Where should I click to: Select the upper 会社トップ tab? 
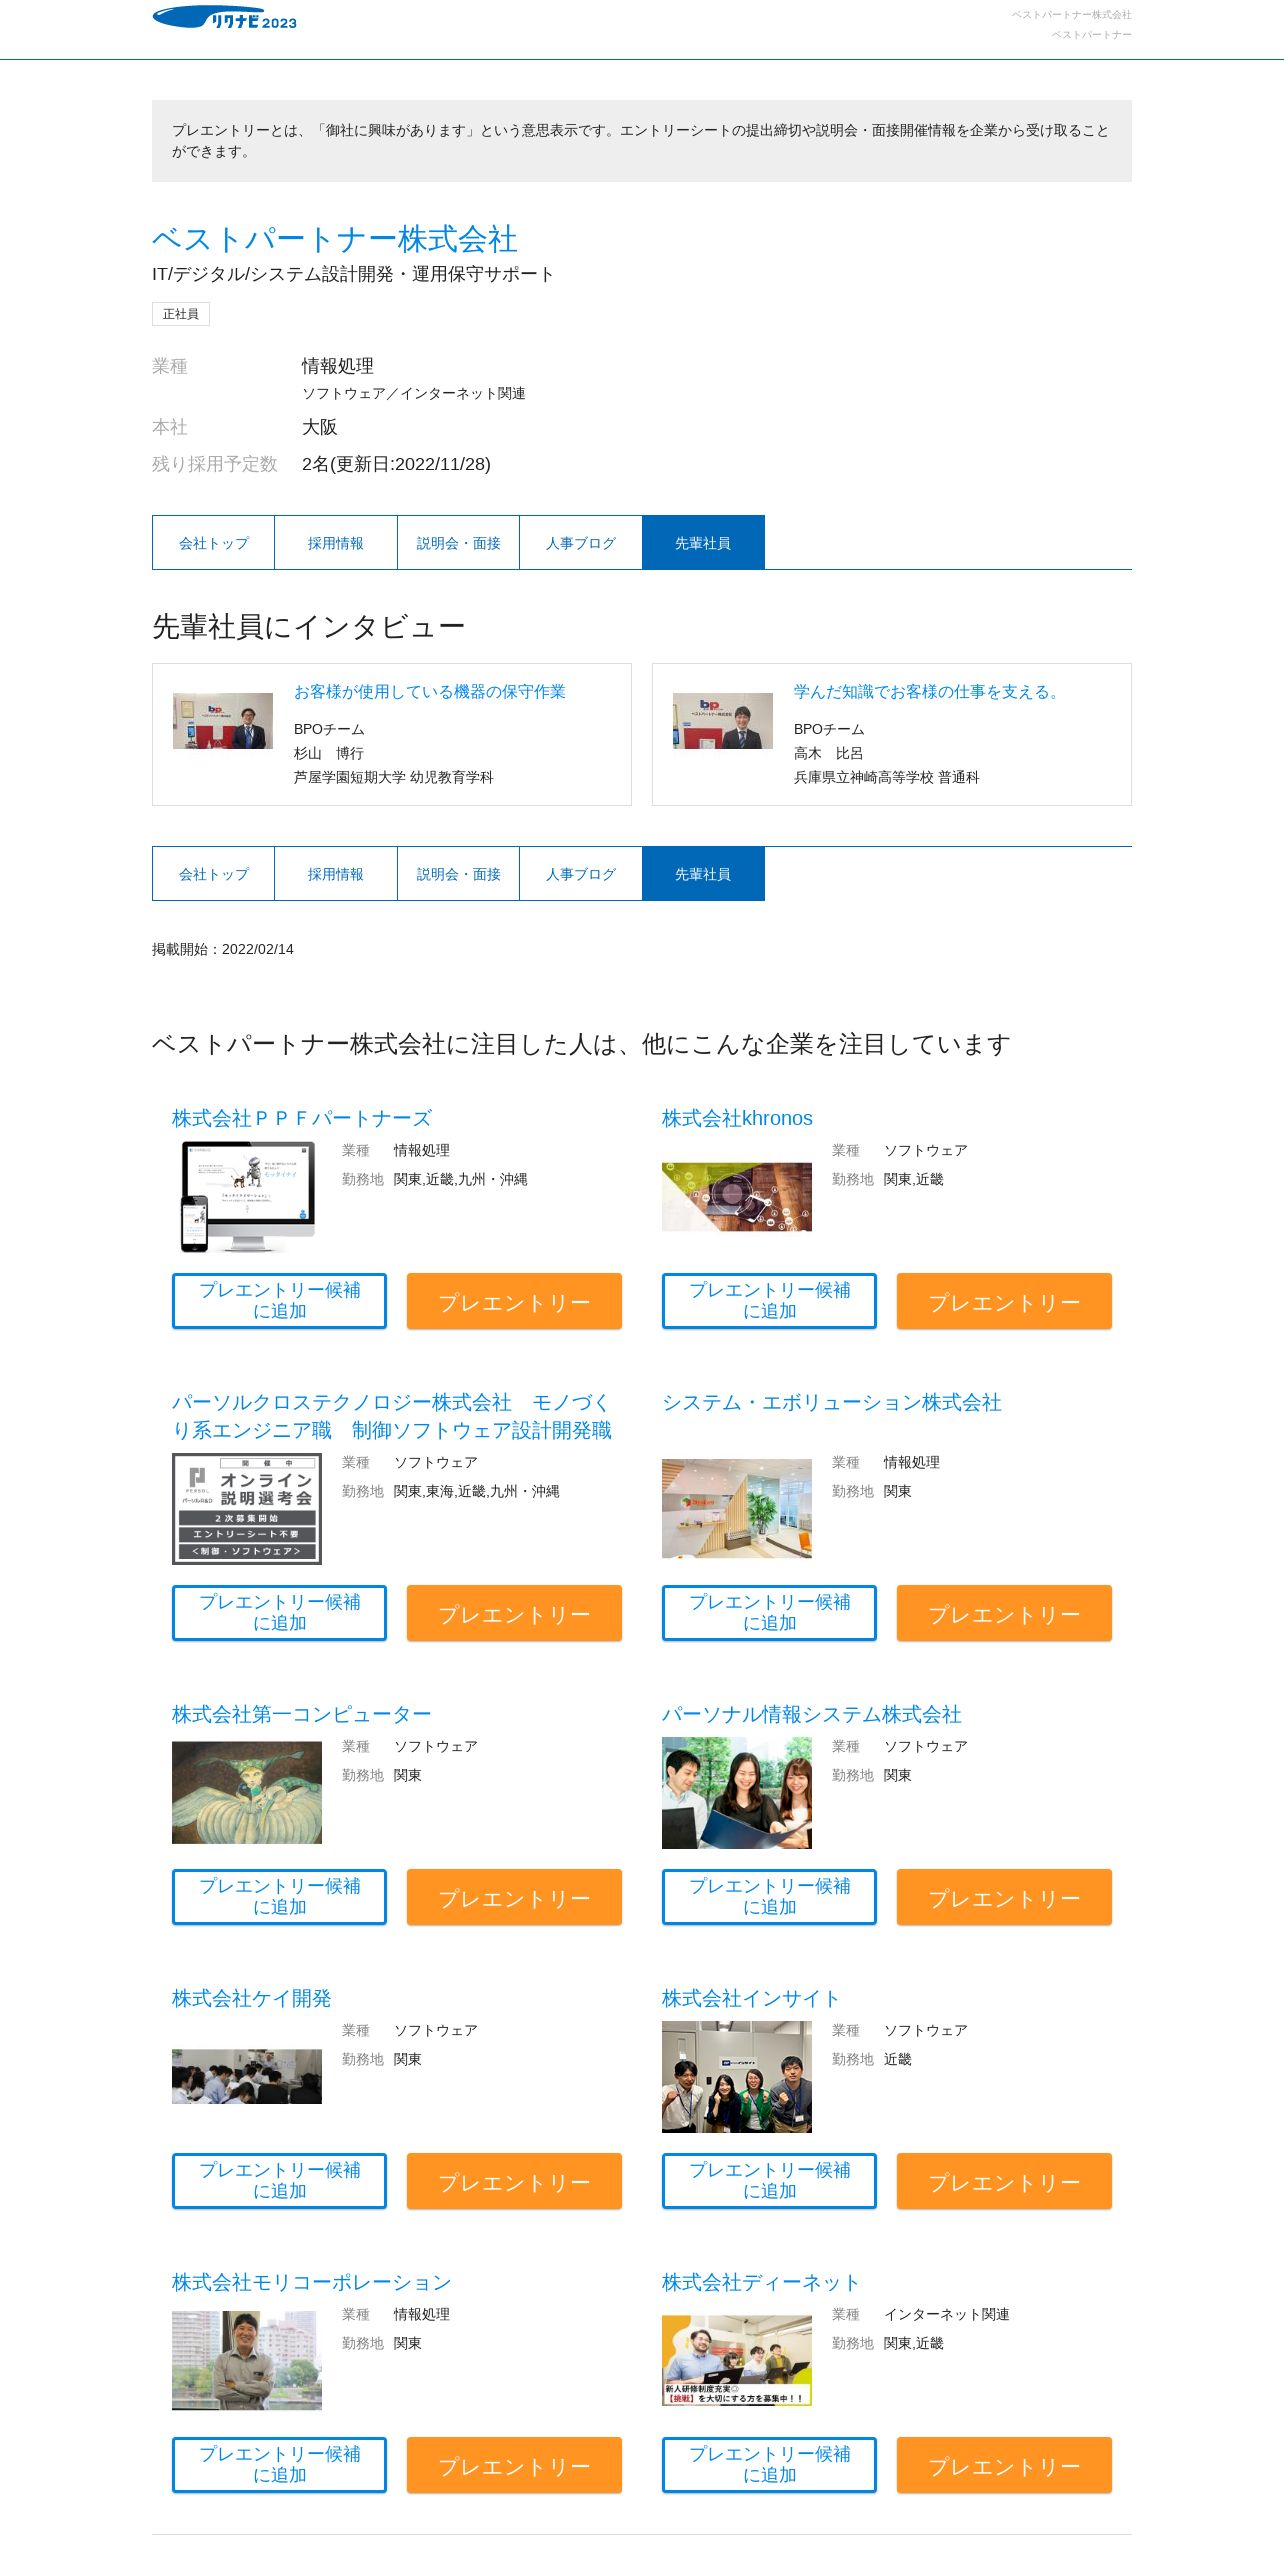click(213, 543)
